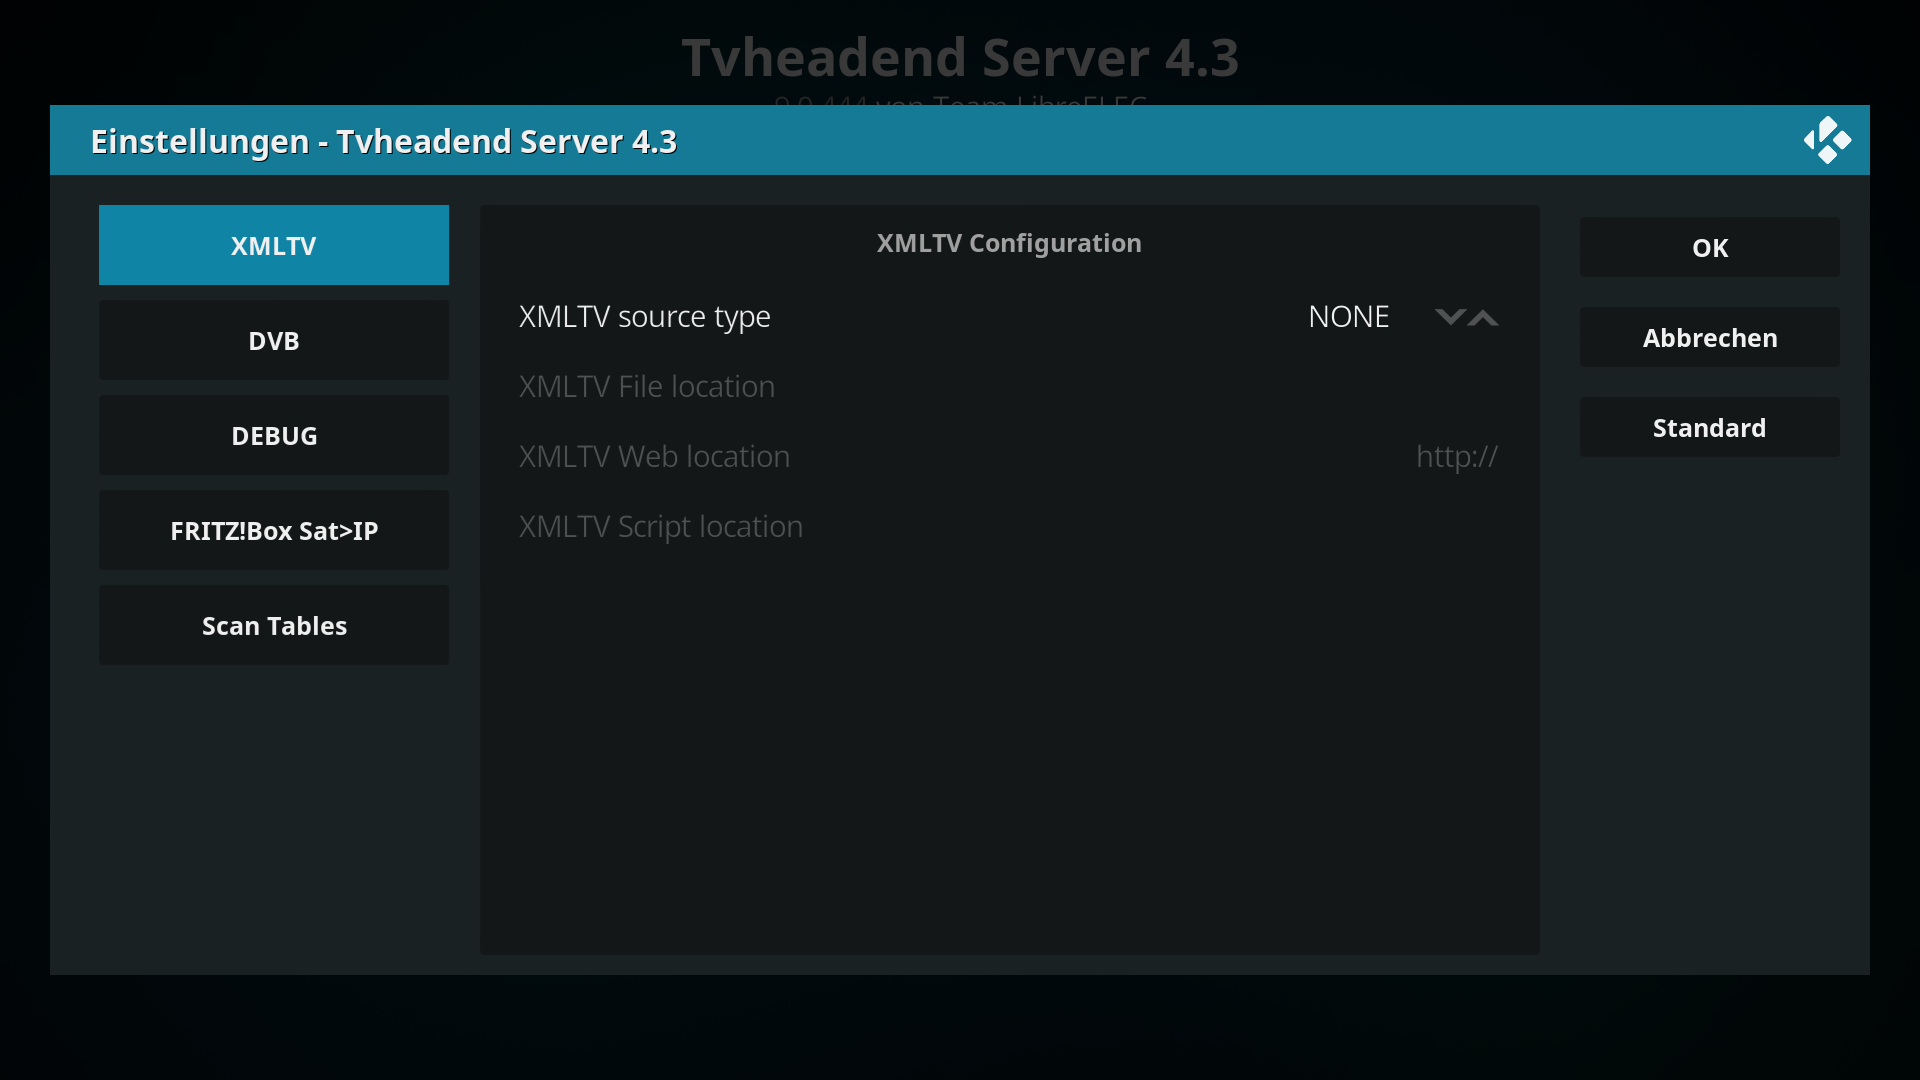Click the NONE value of source type
This screenshot has height=1080, width=1920.
1348,317
